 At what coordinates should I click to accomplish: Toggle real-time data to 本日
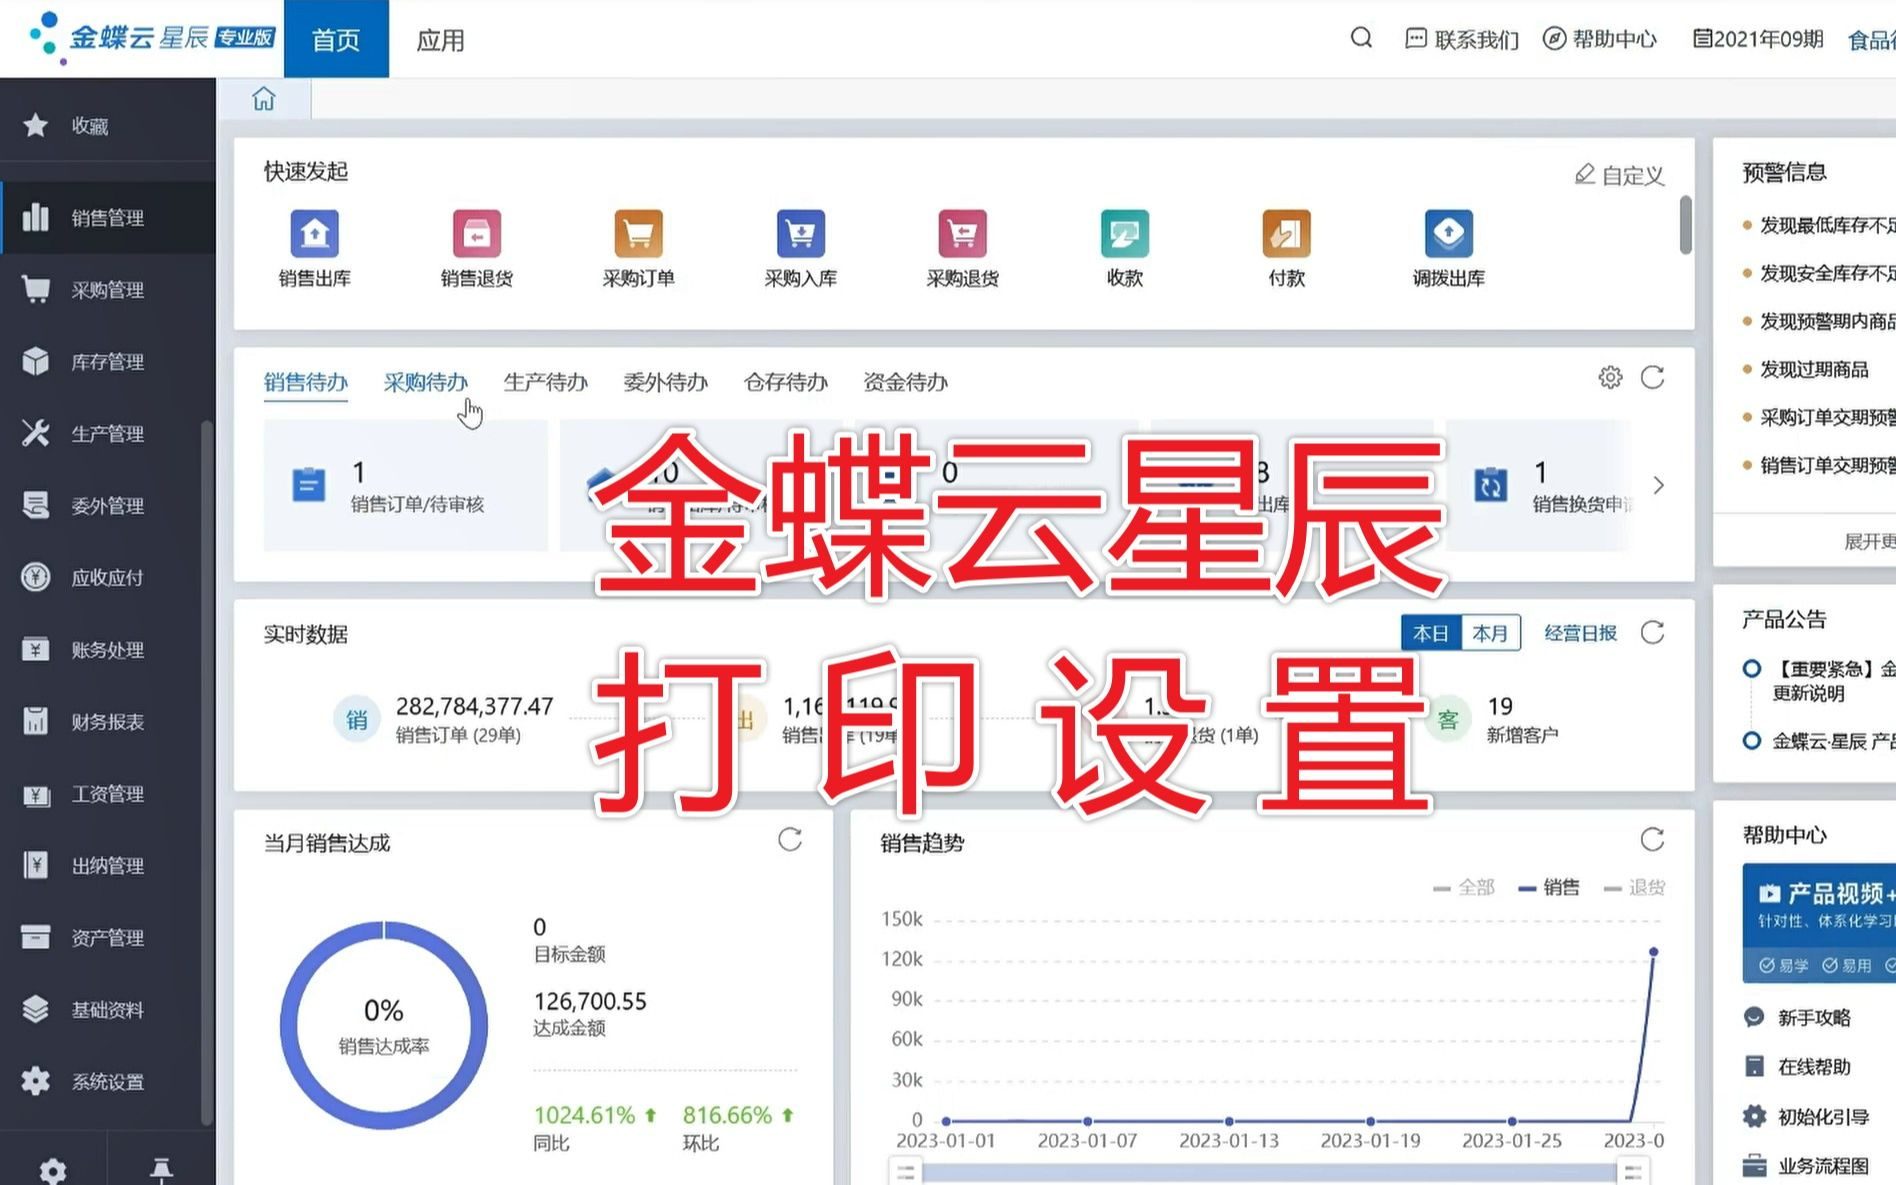(x=1431, y=633)
